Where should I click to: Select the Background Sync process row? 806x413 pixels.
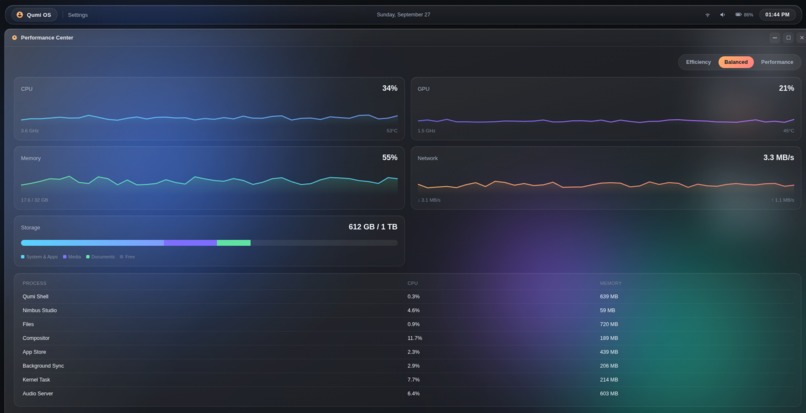pos(407,366)
